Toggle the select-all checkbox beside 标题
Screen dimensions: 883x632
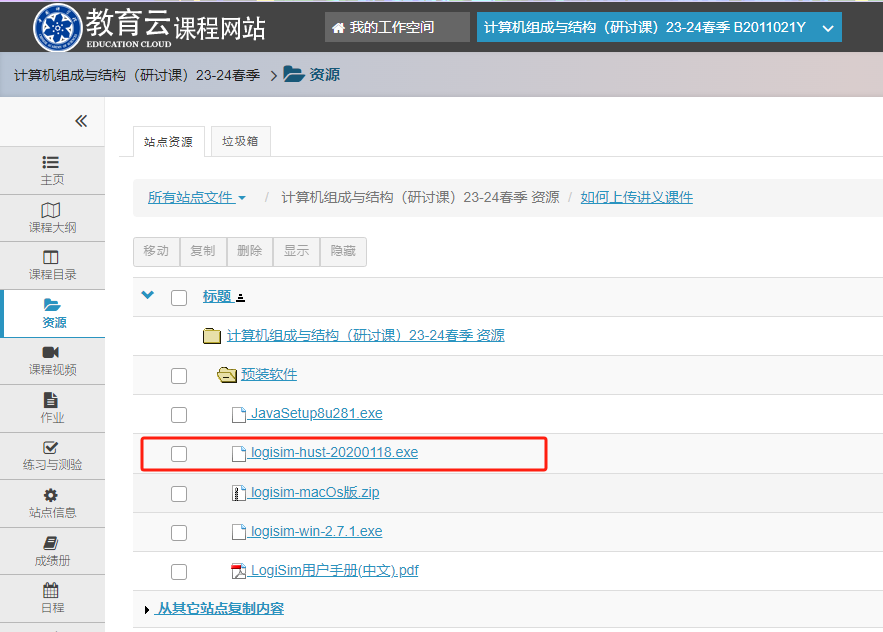pos(179,297)
